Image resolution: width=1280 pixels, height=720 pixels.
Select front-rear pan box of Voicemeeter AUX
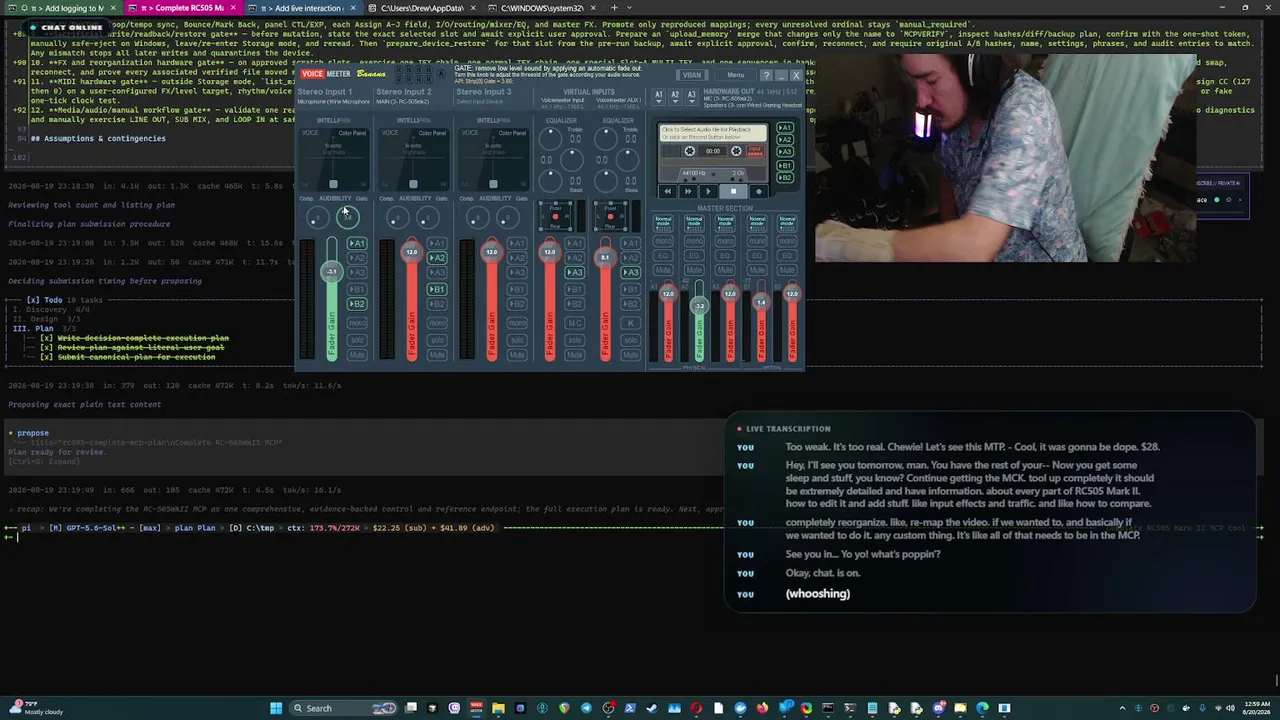(611, 215)
